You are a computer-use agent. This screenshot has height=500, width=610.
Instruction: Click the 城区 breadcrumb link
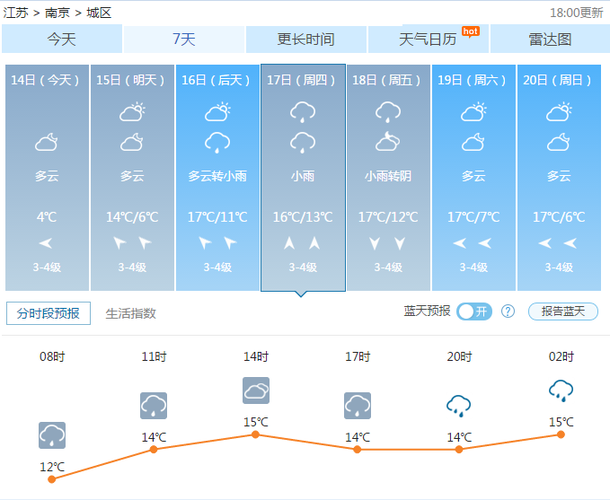pos(99,13)
